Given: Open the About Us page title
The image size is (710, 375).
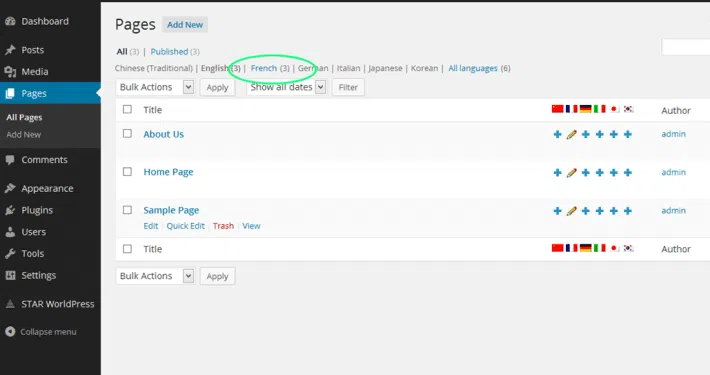Looking at the screenshot, I should [x=163, y=134].
